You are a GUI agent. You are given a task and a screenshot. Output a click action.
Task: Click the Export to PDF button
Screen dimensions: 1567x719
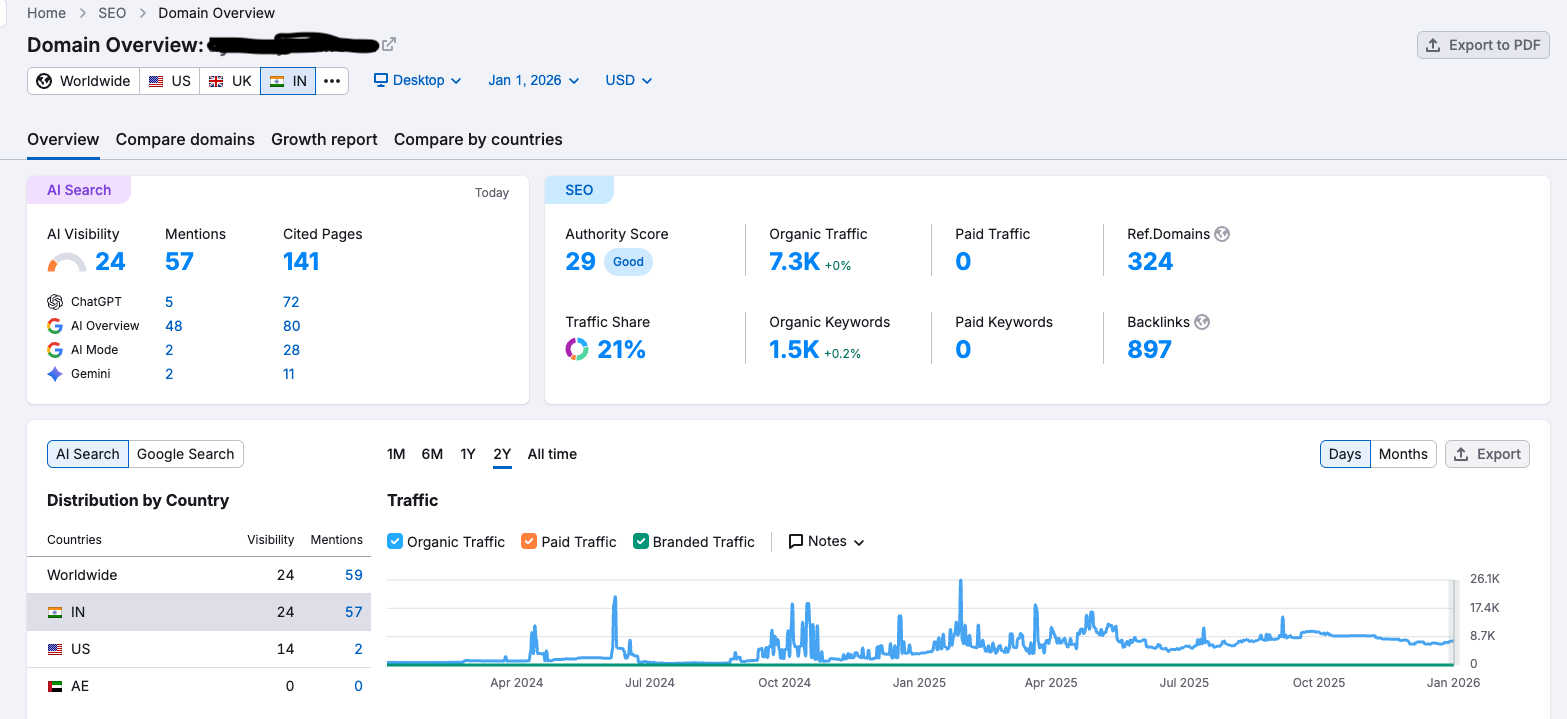[x=1483, y=45]
